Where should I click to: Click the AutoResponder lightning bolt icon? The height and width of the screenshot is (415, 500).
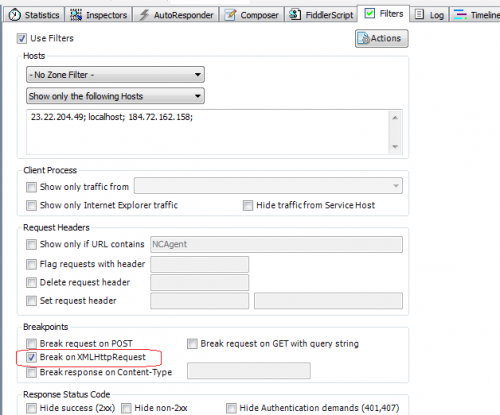coord(144,15)
